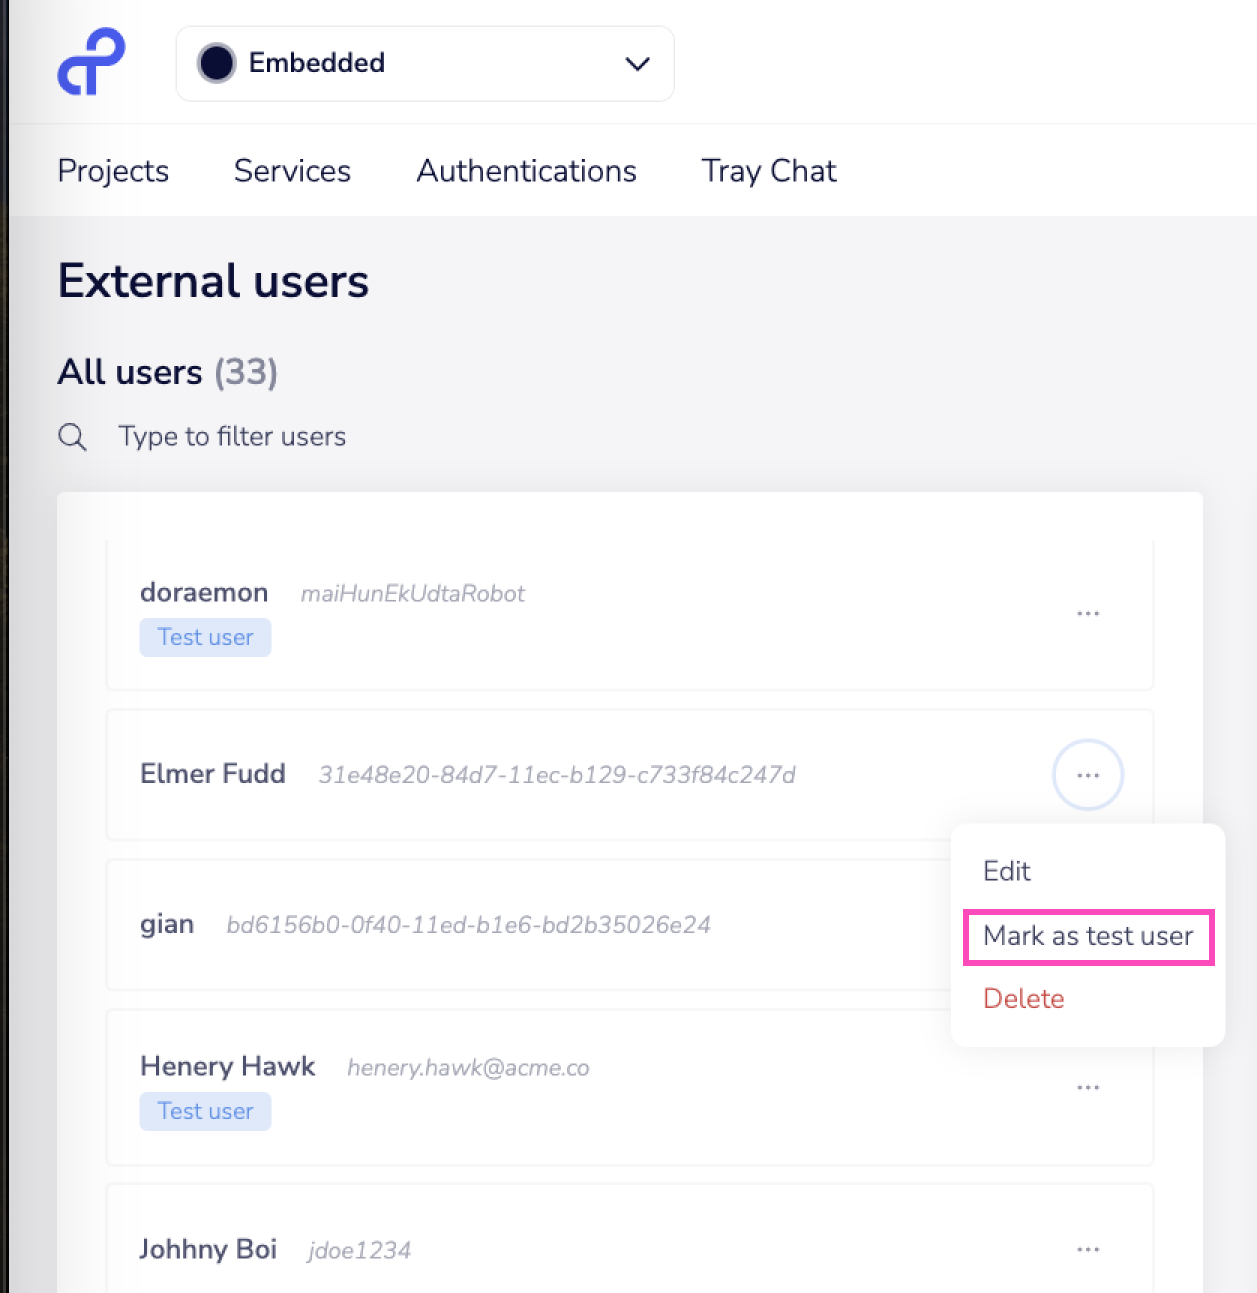Open the actions menu for Henery Hawk
The image size is (1257, 1293).
[x=1088, y=1087]
